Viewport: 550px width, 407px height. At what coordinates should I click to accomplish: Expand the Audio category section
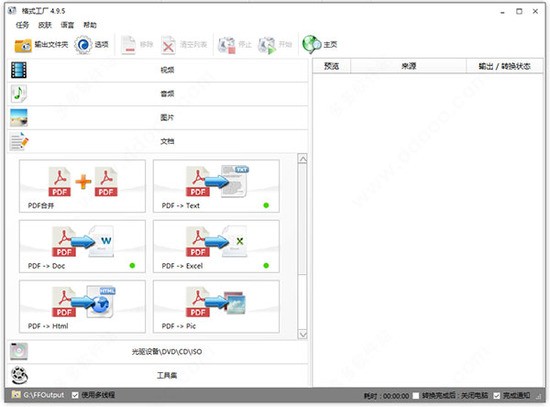click(x=158, y=94)
